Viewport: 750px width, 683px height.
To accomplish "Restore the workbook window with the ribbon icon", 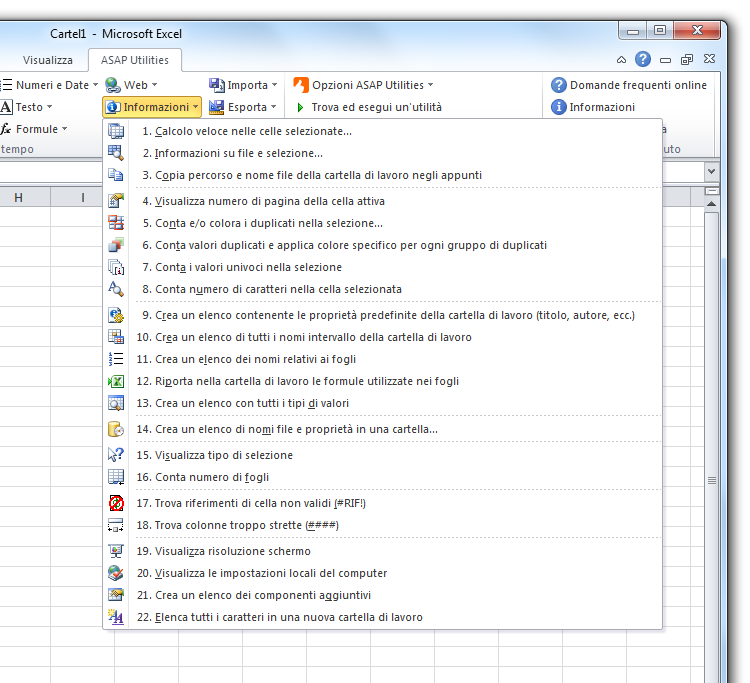I will click(687, 59).
